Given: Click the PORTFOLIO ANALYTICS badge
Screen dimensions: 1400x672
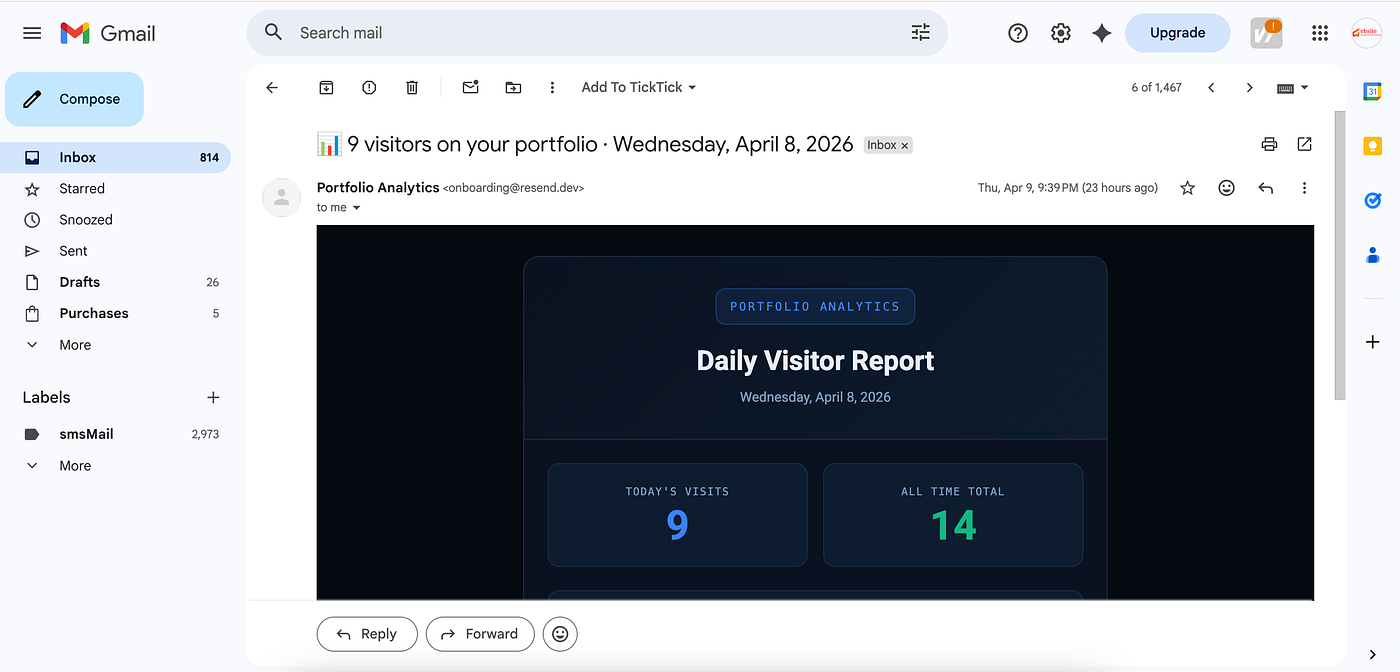Looking at the screenshot, I should (815, 307).
